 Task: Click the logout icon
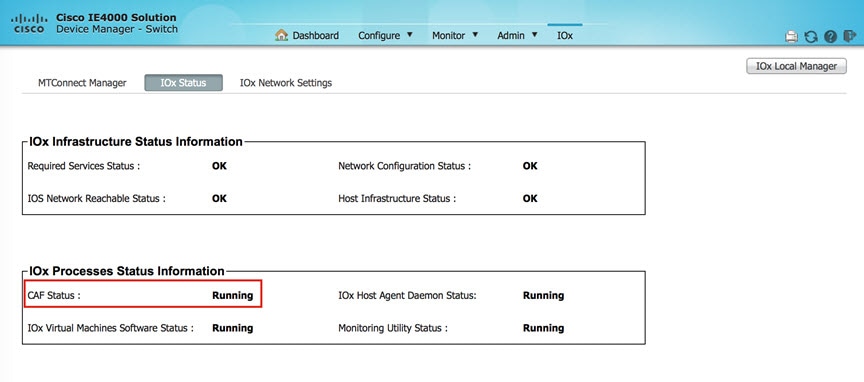[849, 36]
